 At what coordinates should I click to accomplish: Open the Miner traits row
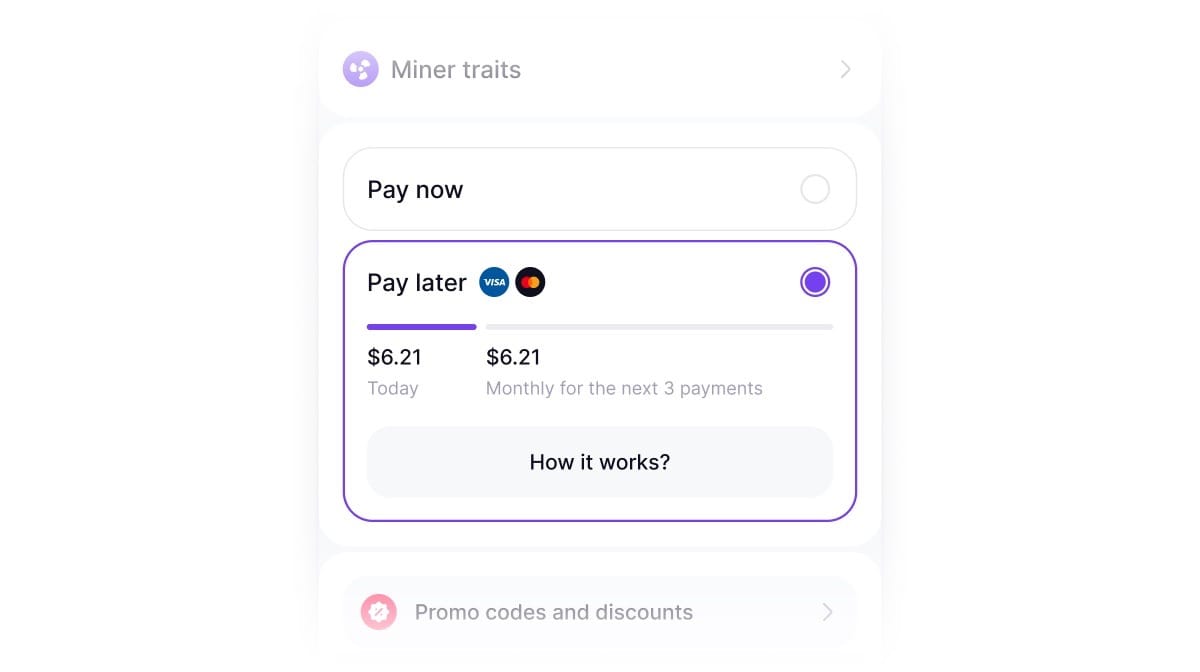tap(600, 69)
